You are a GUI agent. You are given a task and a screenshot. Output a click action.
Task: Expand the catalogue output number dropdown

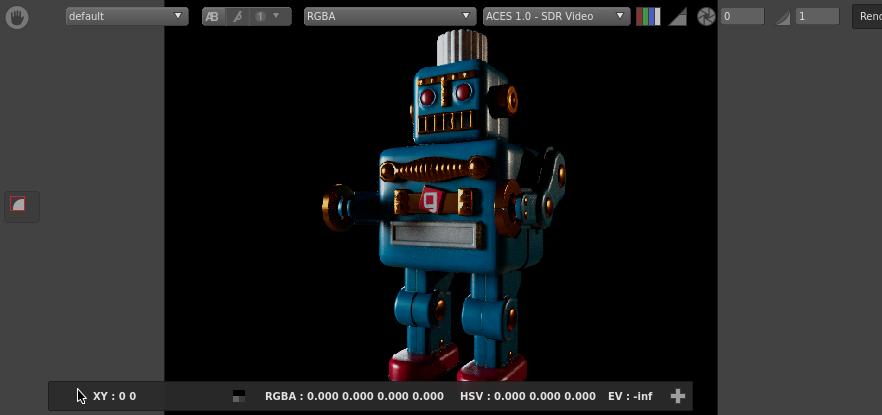click(267, 17)
